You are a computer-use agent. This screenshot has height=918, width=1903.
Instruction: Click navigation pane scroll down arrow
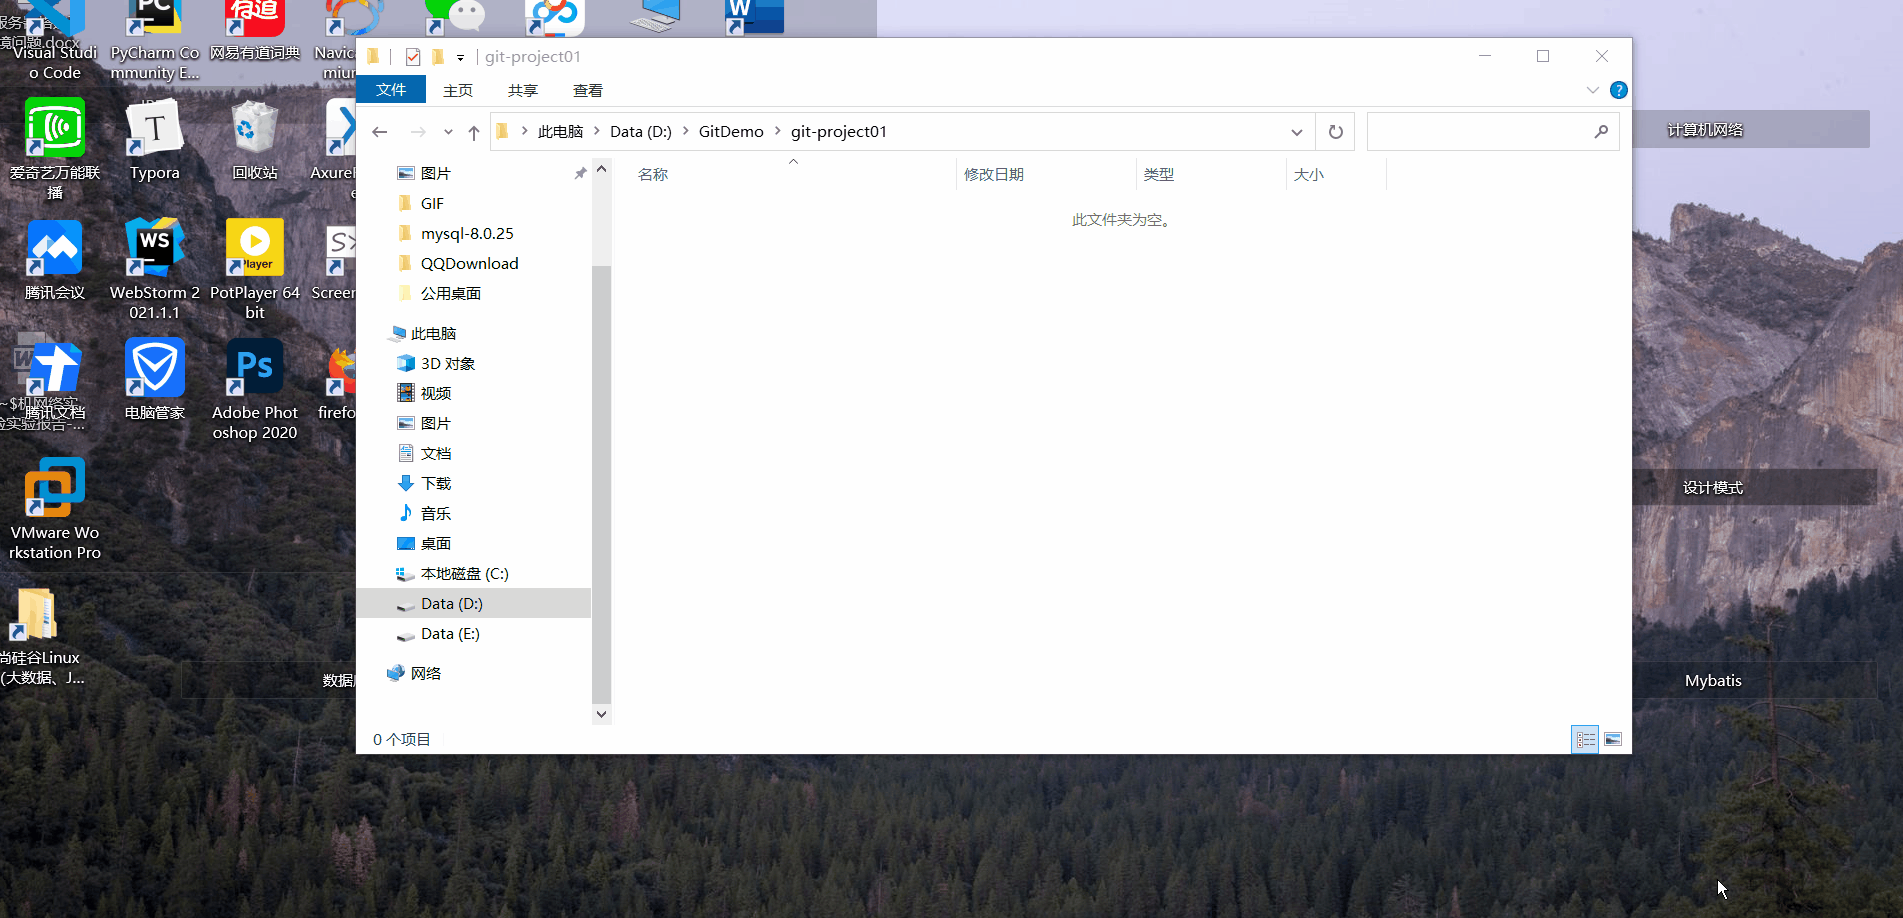click(601, 714)
